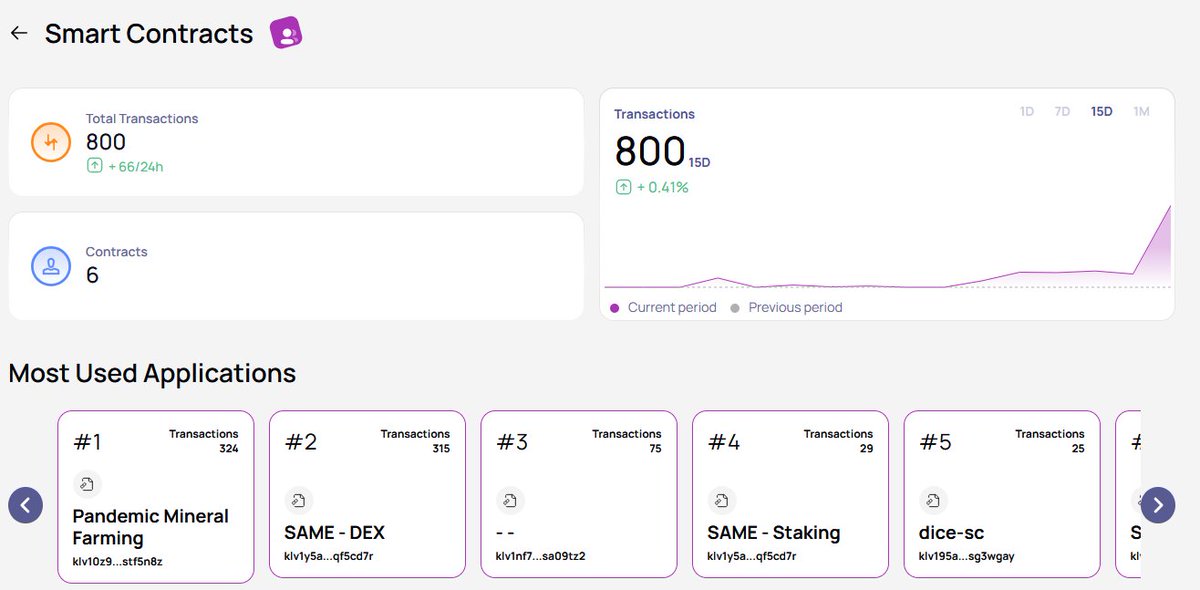Click the klv1y5a...qf5cd7r address under SAME - DEX

(329, 556)
